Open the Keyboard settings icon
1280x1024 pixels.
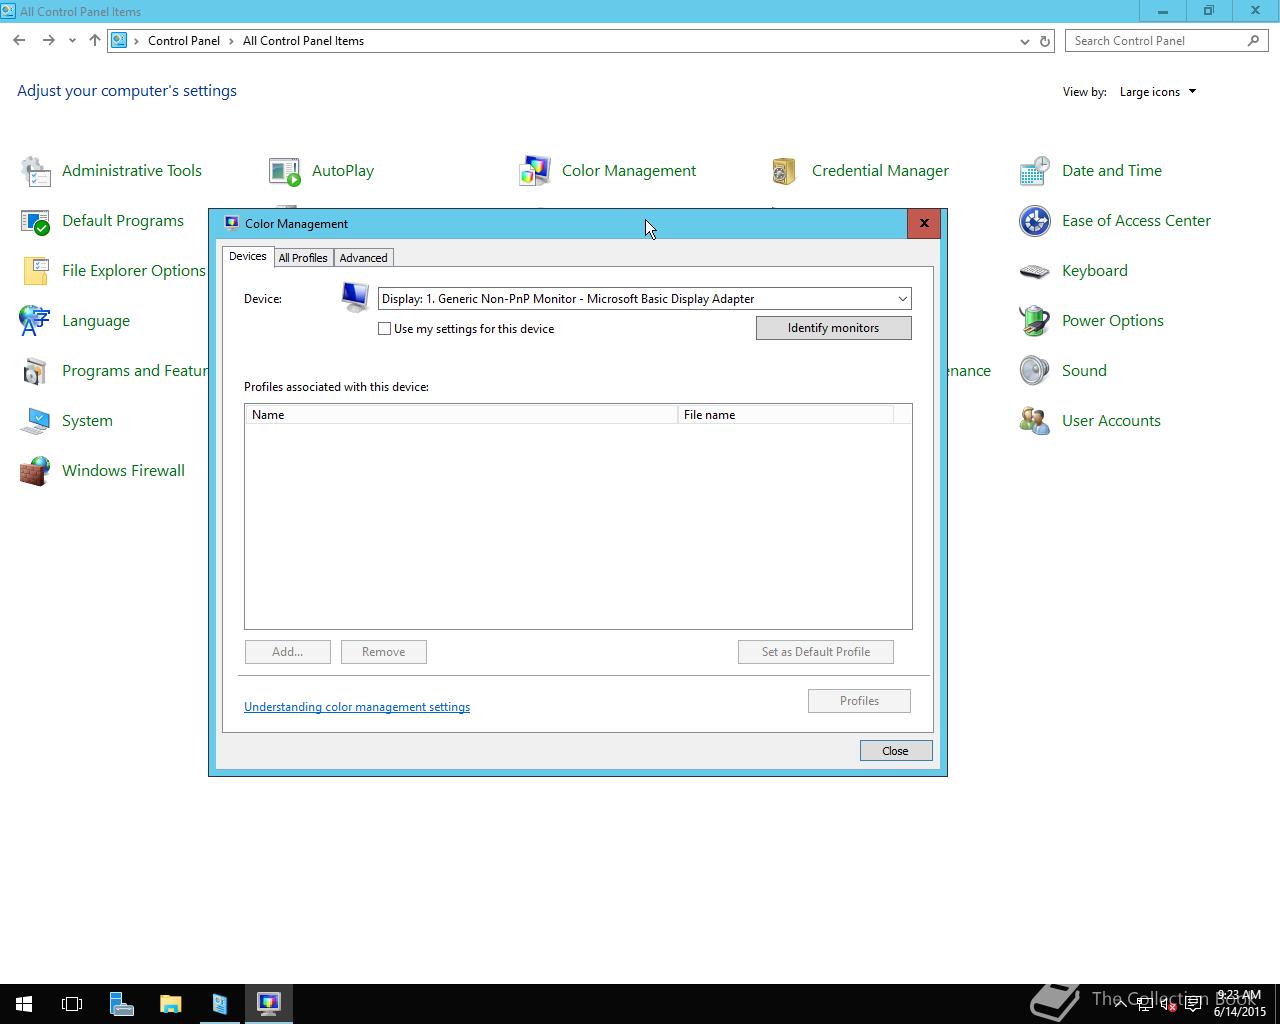coord(1035,271)
